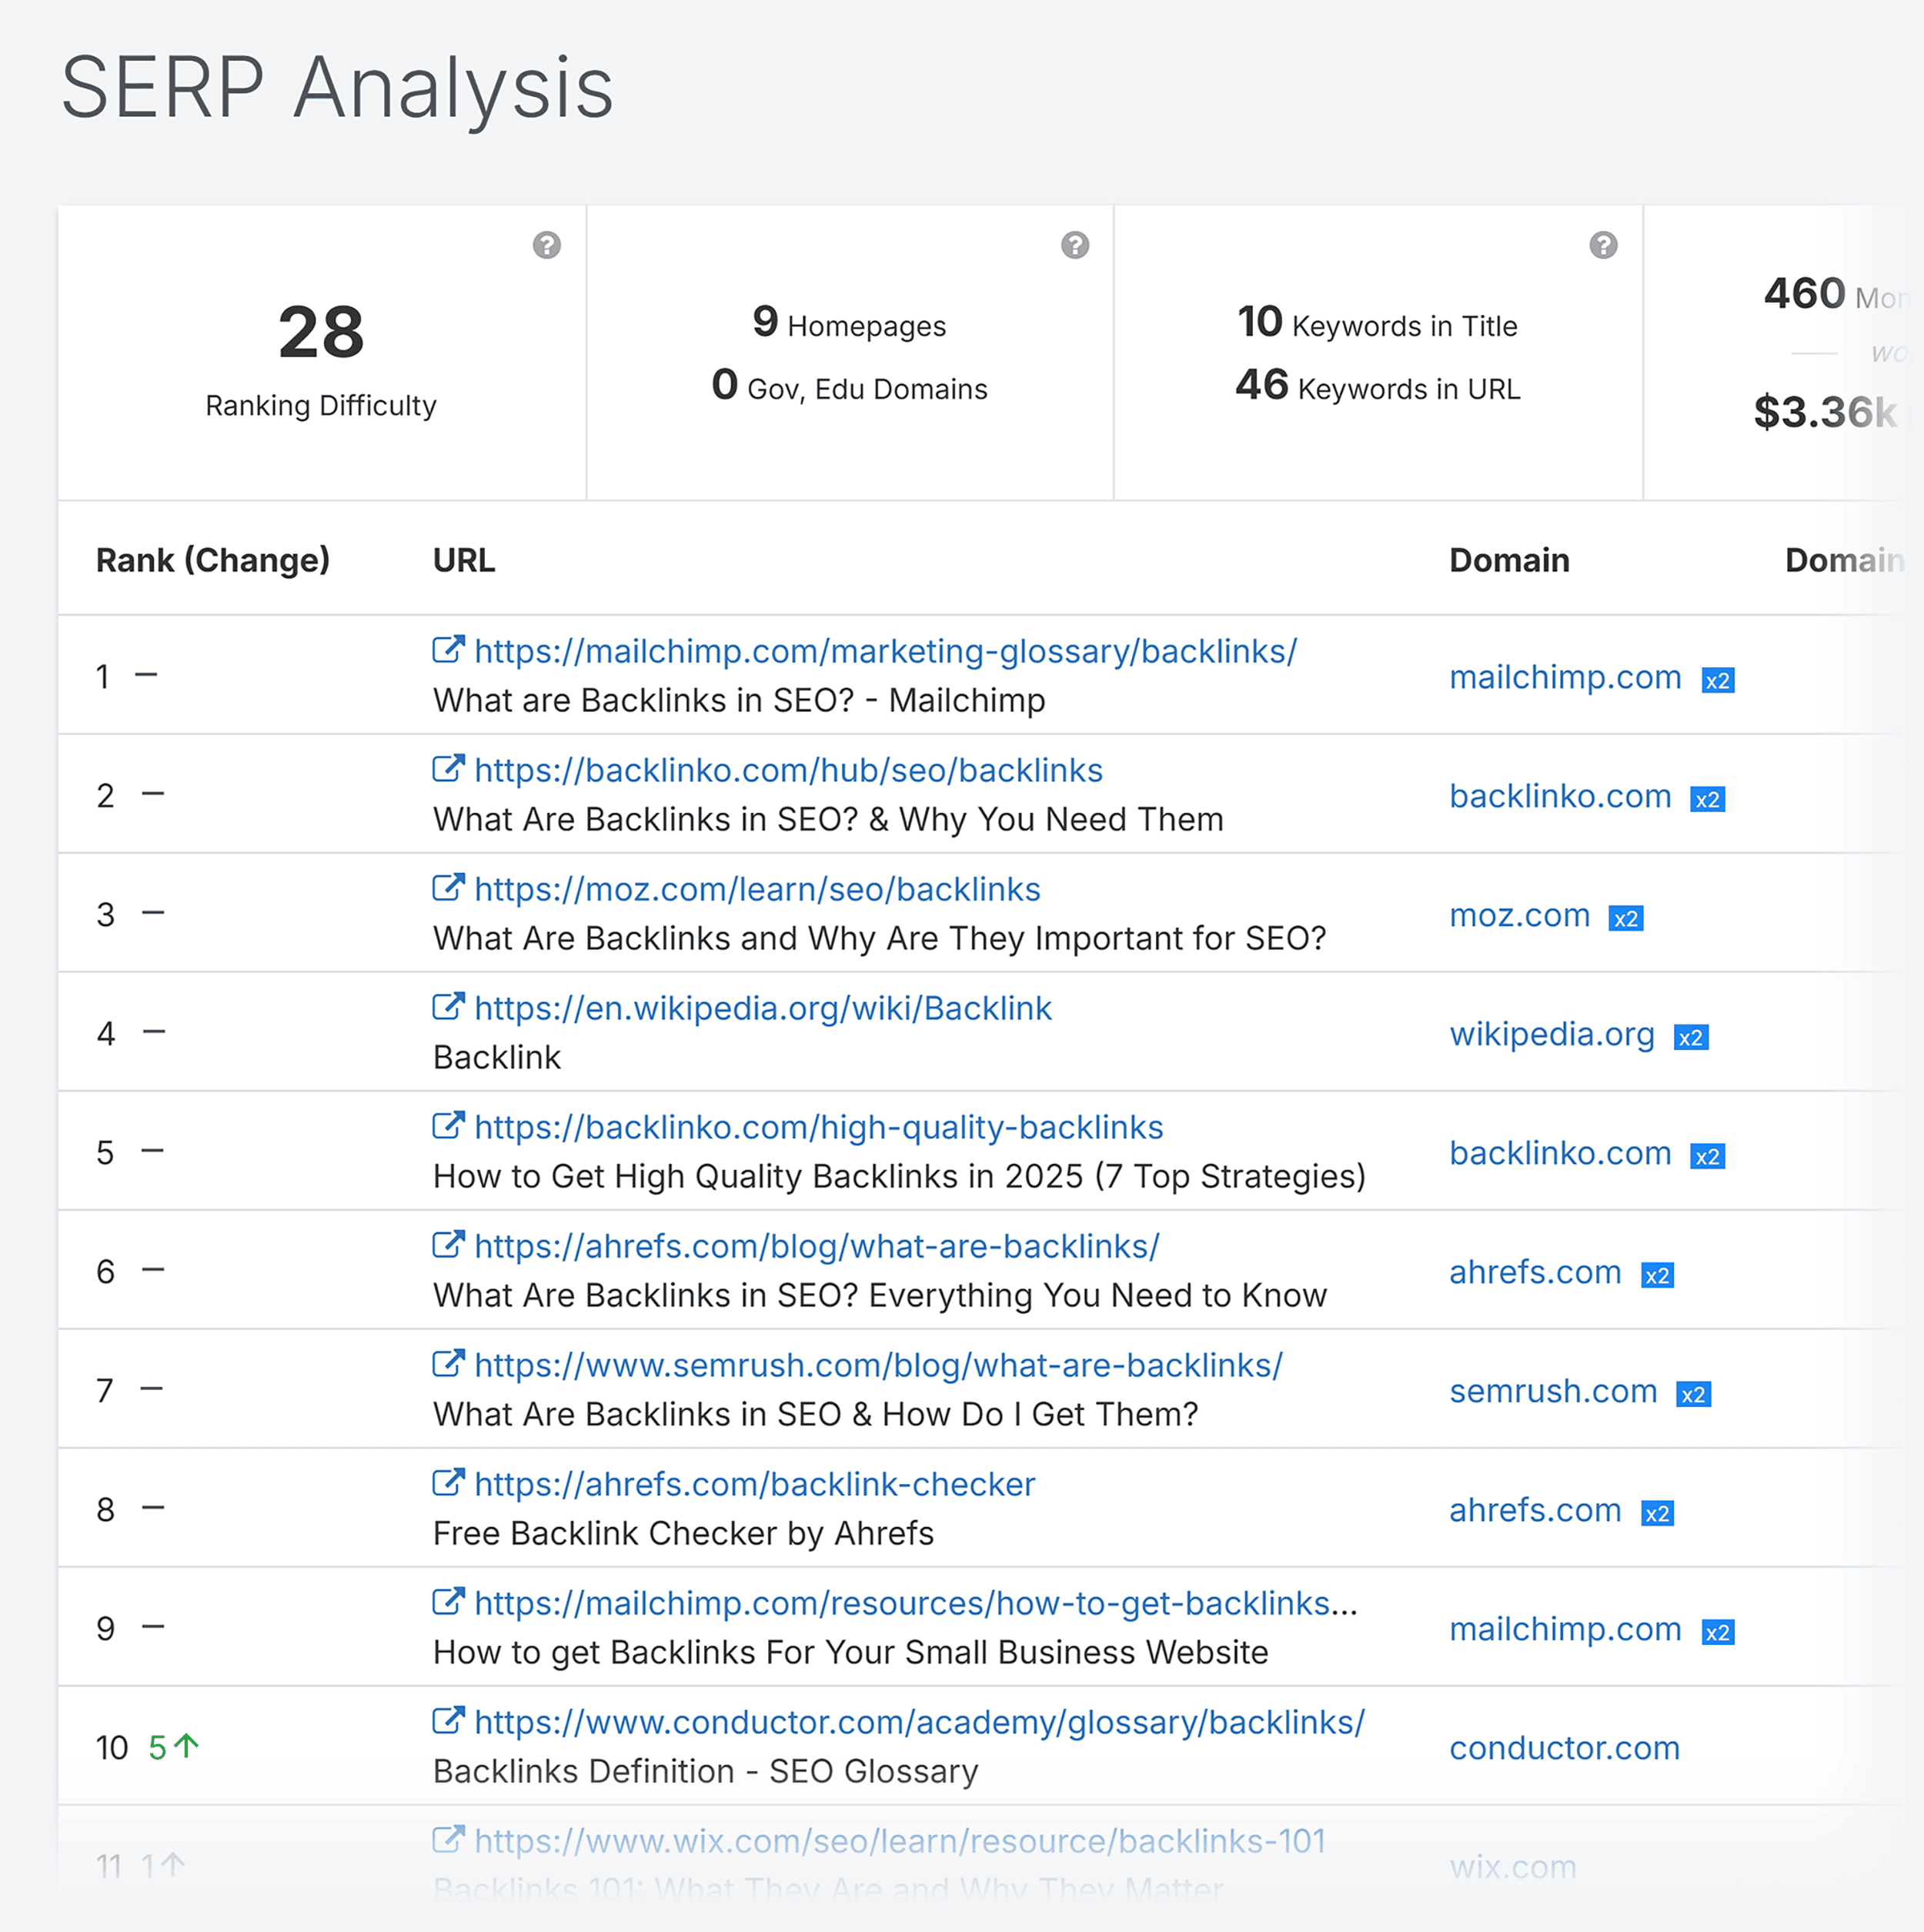This screenshot has height=1932, width=1924.
Task: Click external-link icon for backlinko hub/seo URL
Action: [x=448, y=769]
